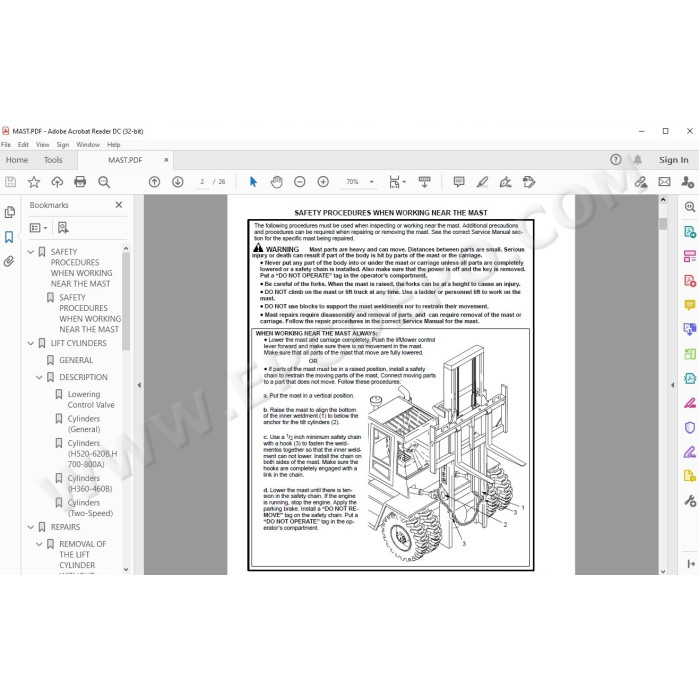700x700 pixels.
Task: Open More Tools wrench in right pane
Action: (x=690, y=501)
